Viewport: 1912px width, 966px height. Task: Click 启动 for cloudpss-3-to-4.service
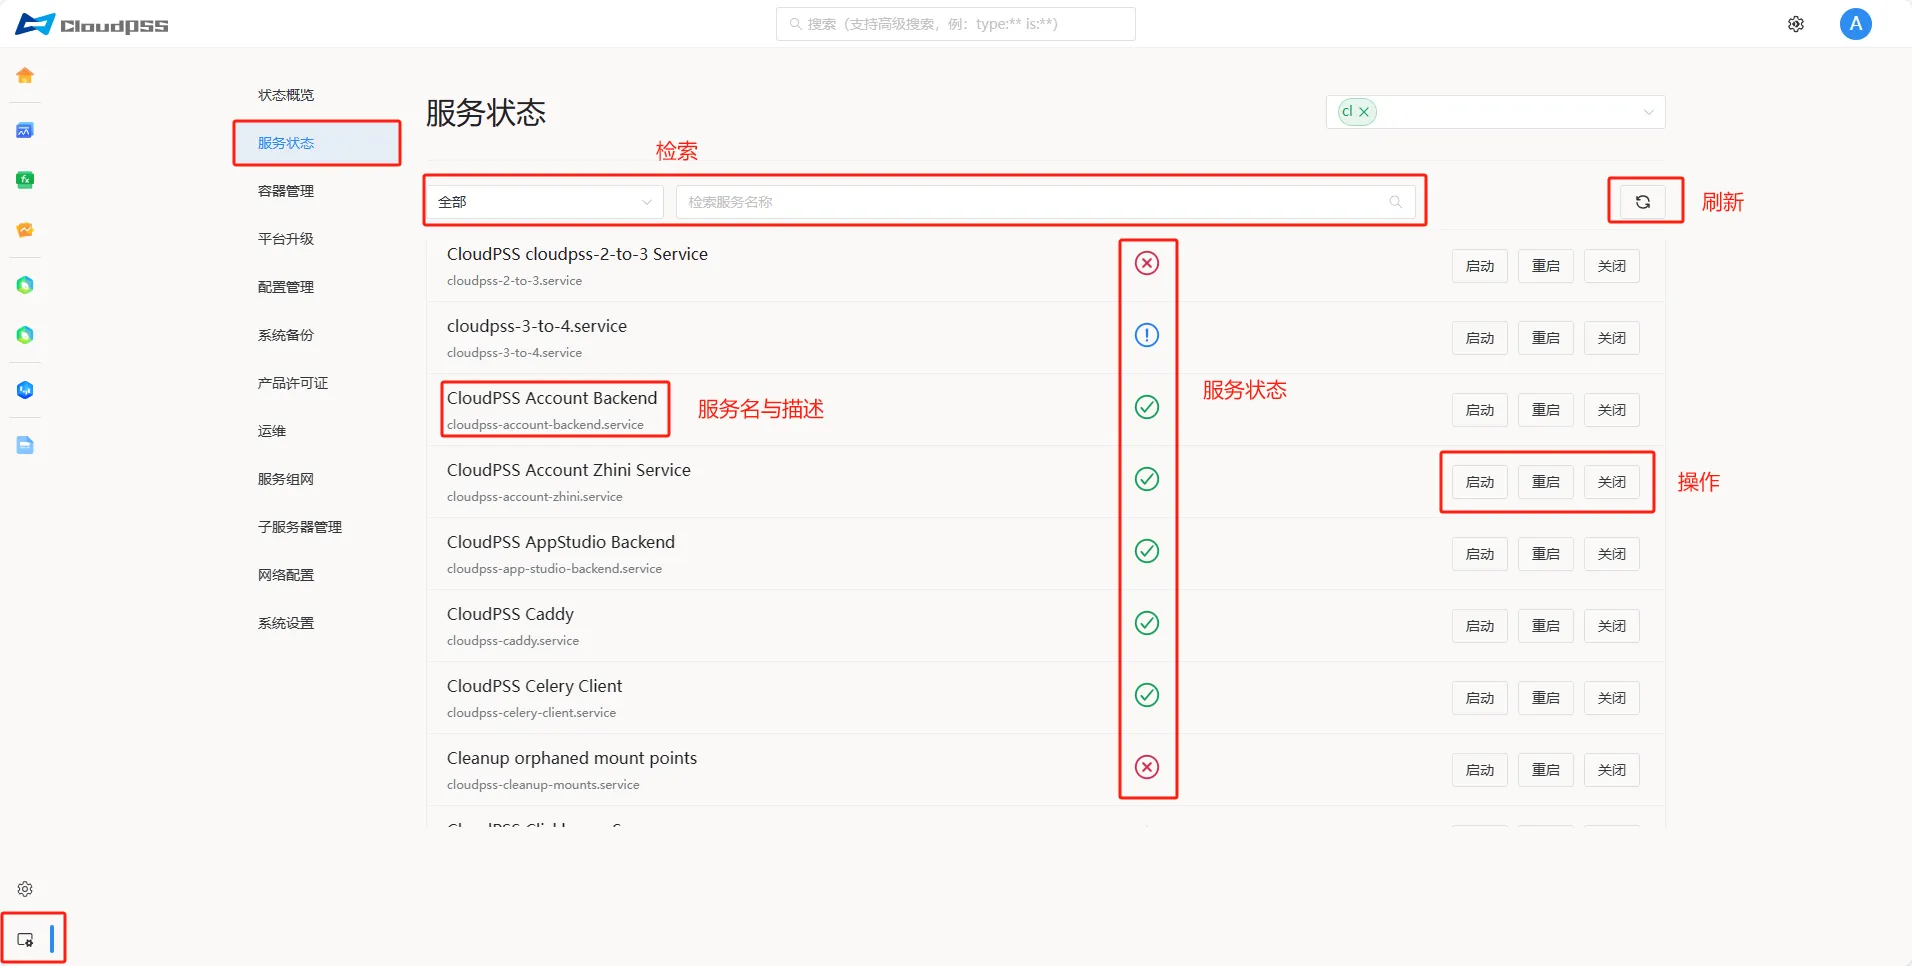(1480, 338)
